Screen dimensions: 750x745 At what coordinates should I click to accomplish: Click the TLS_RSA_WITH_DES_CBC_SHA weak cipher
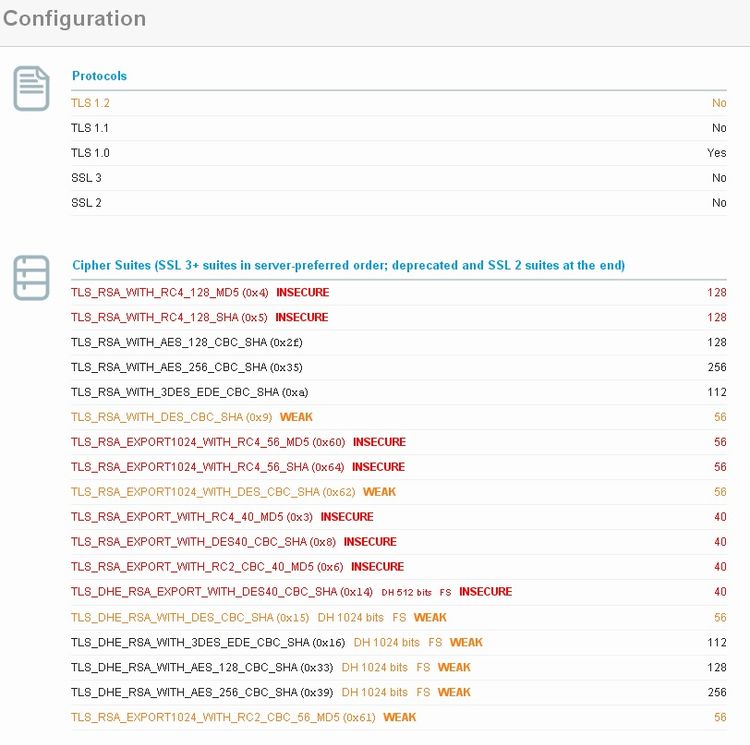[171, 417]
